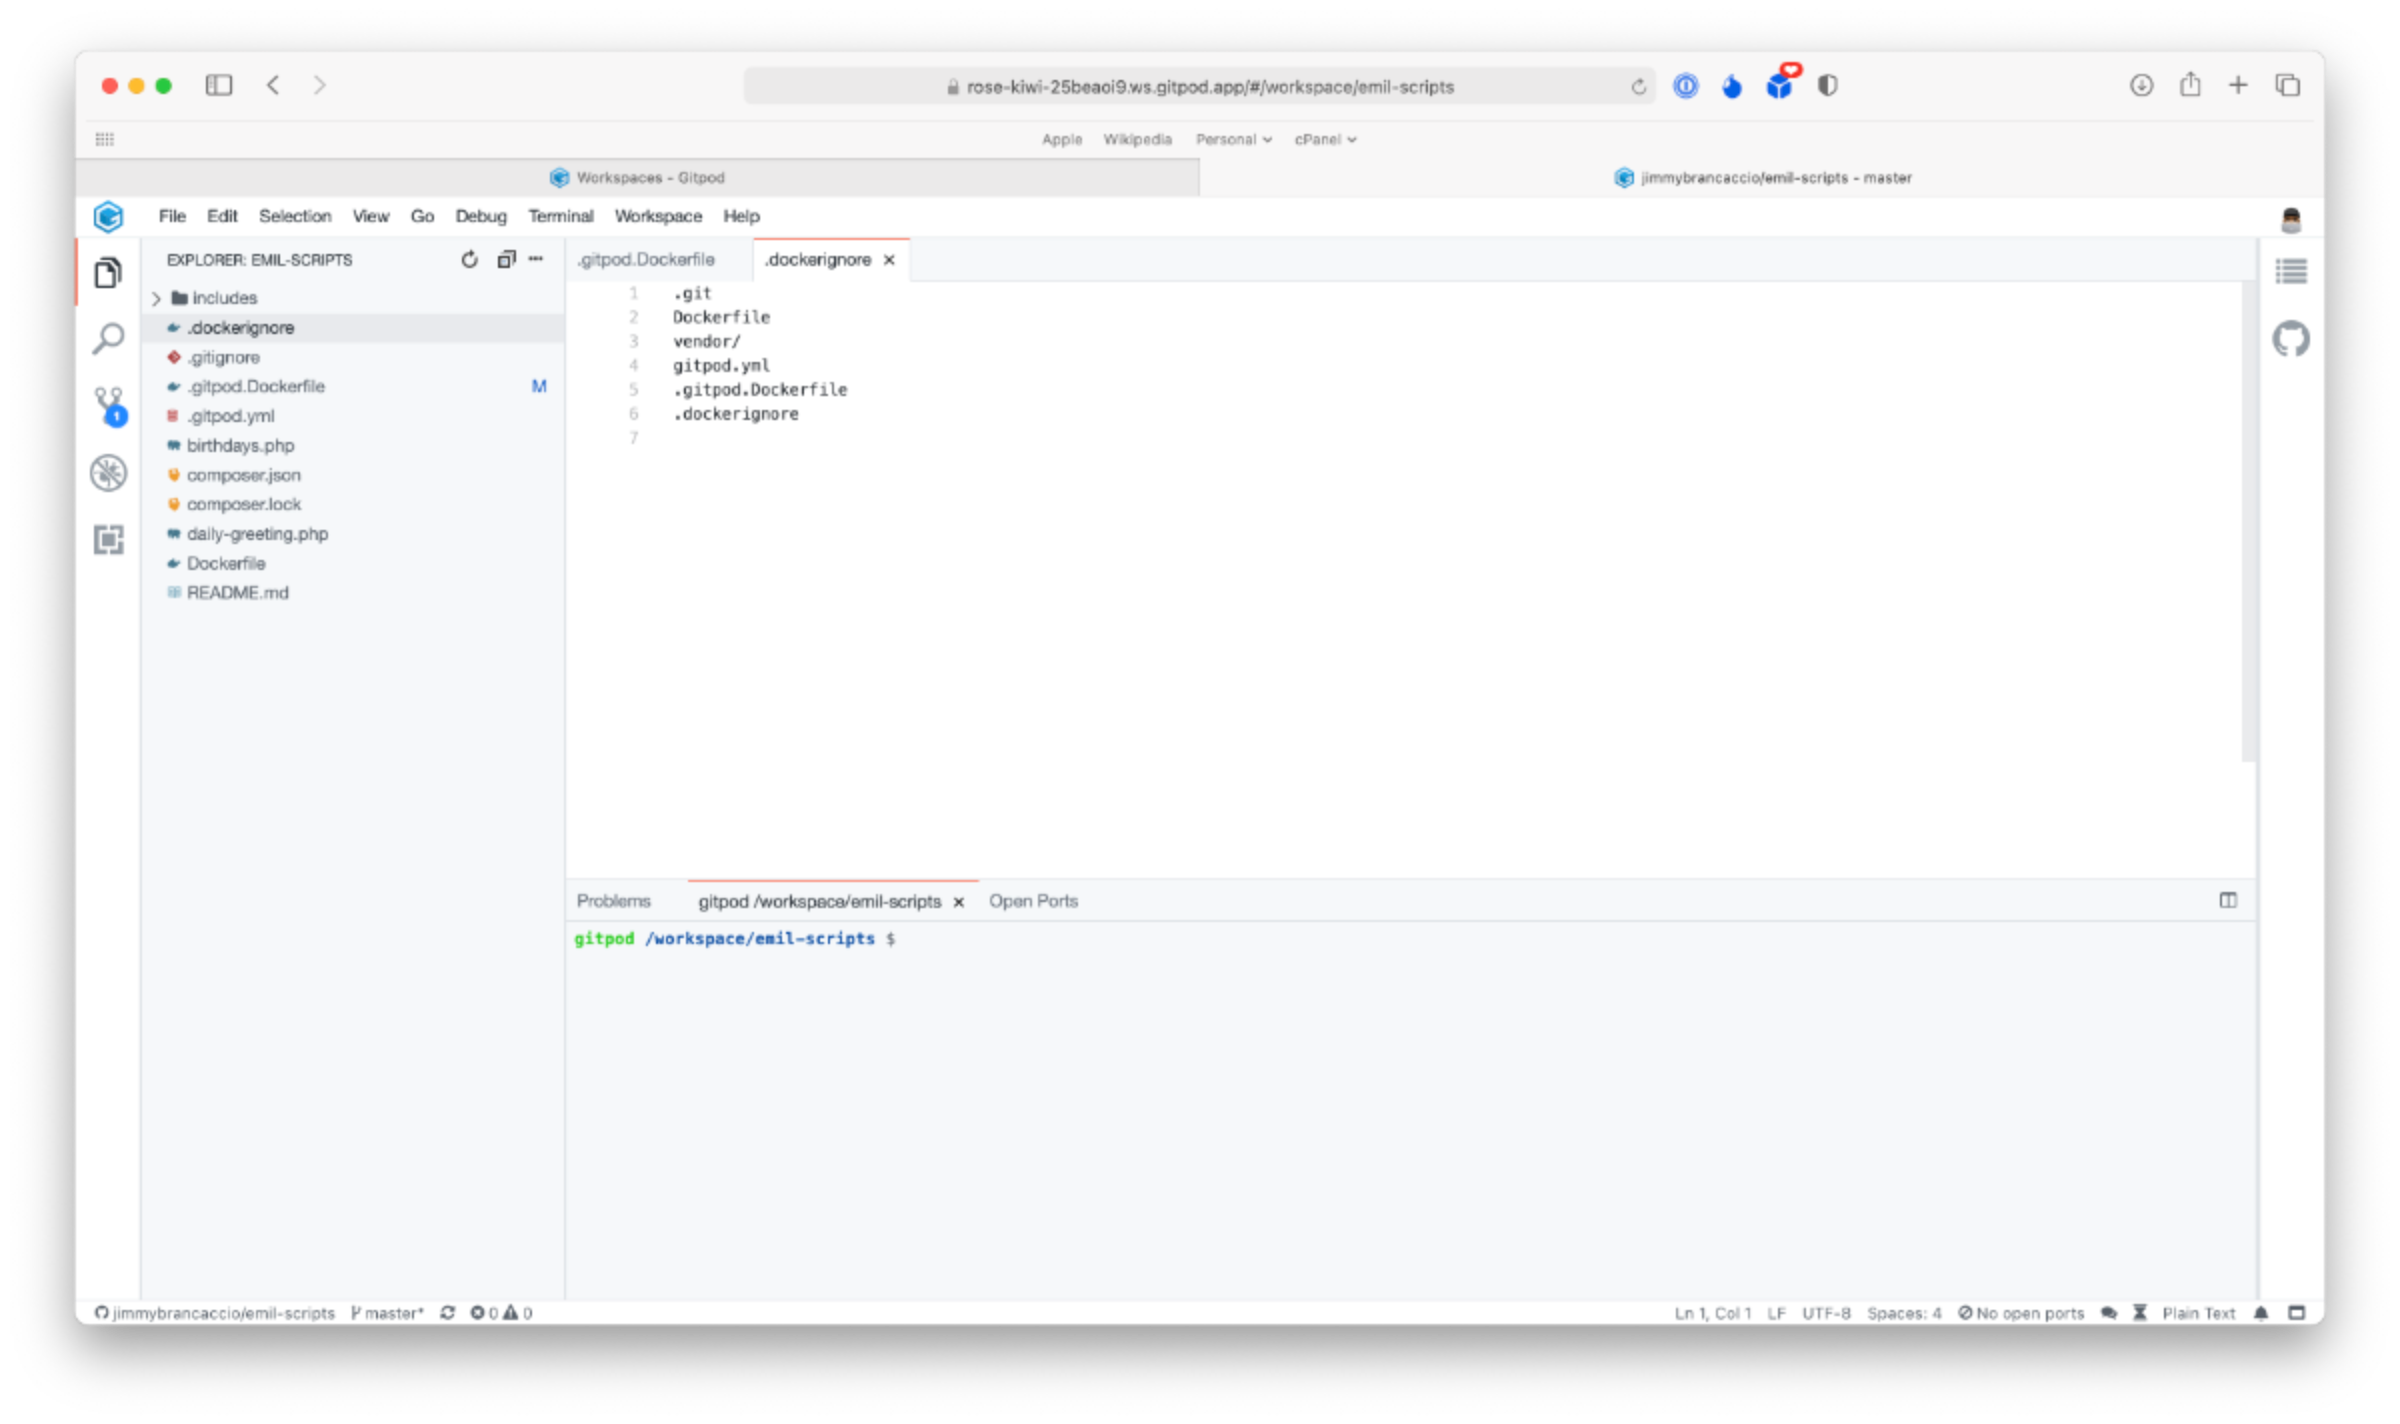Open the Terminal menu
This screenshot has height=1424, width=2400.
[x=560, y=216]
